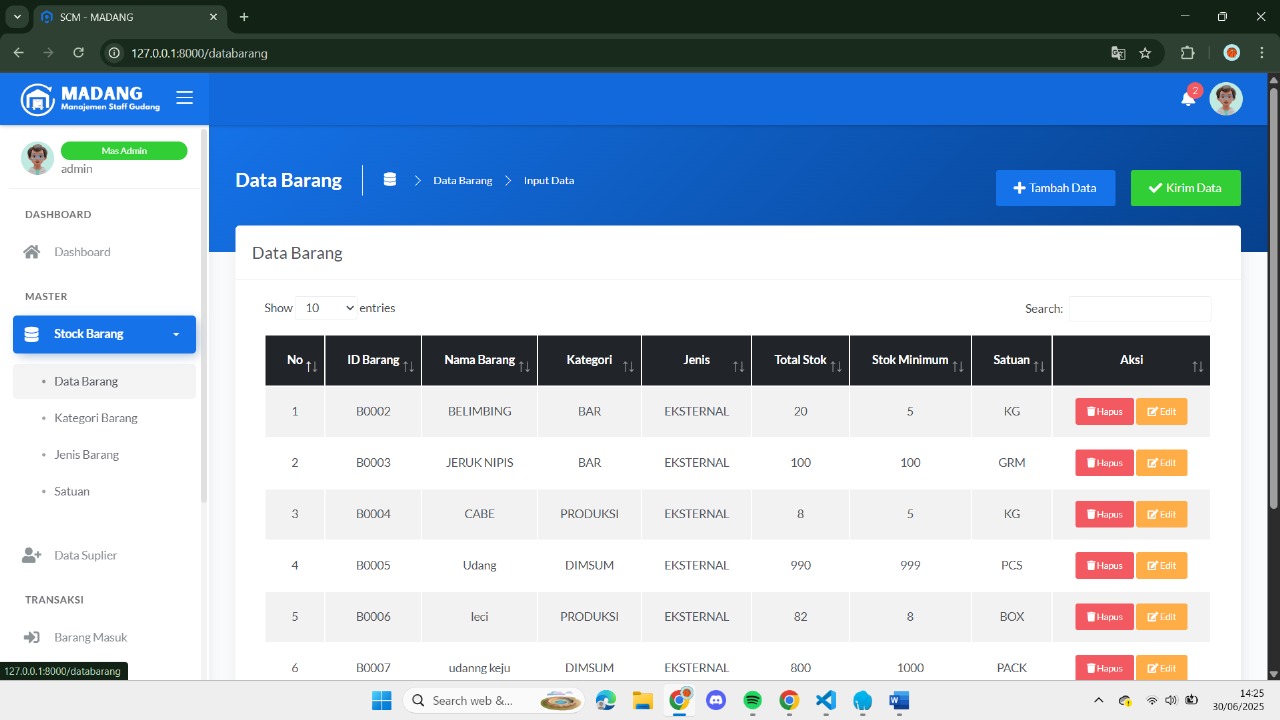Open Data Suplier in sidebar

85,555
